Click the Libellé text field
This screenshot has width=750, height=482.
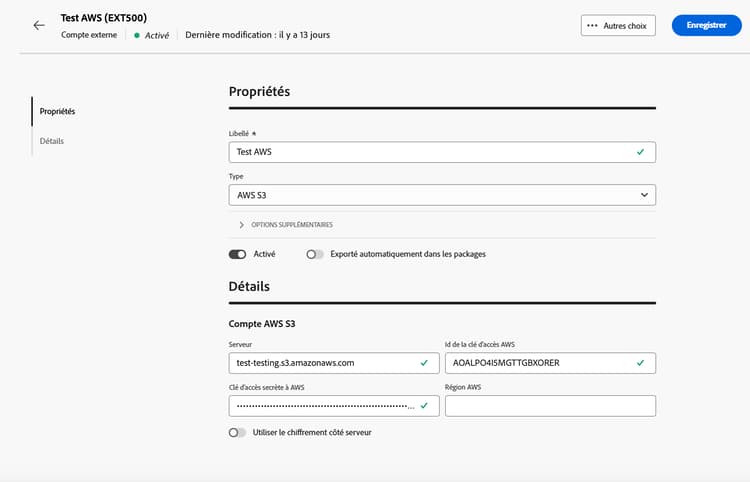coord(430,152)
